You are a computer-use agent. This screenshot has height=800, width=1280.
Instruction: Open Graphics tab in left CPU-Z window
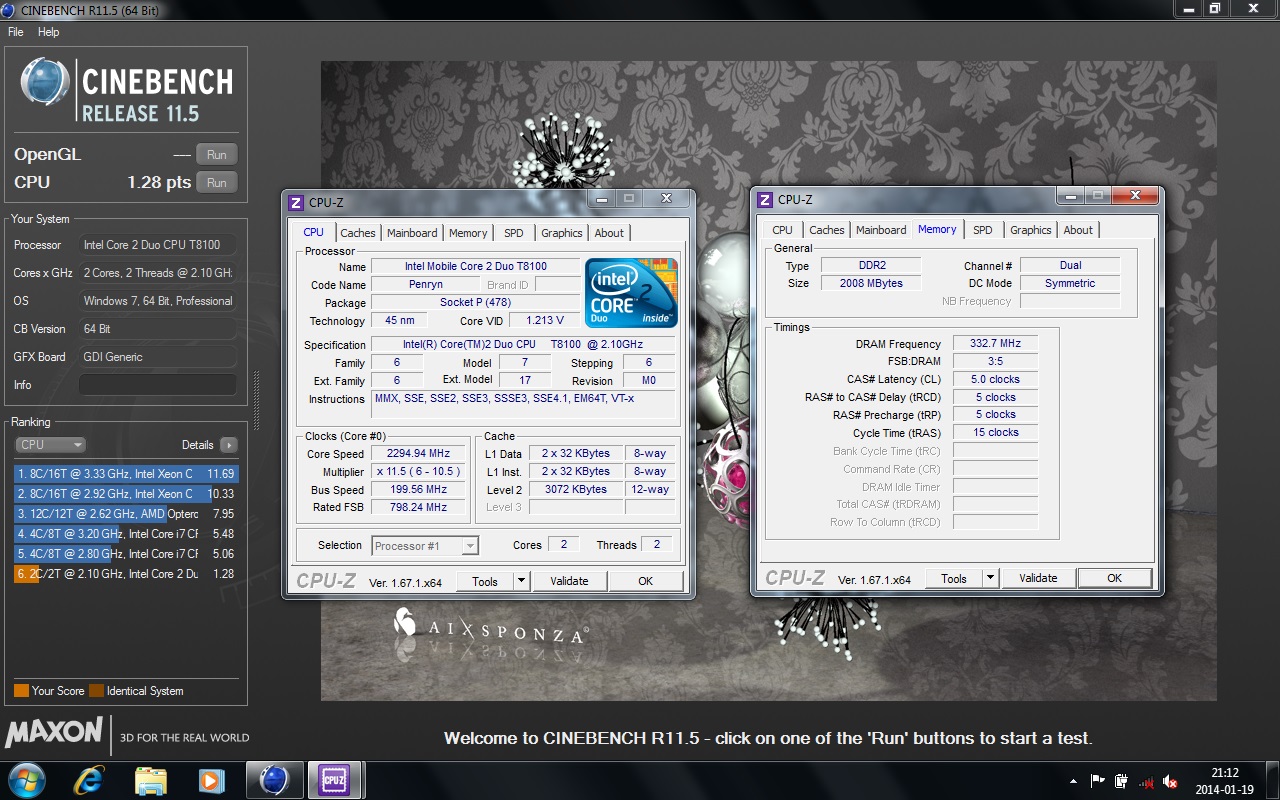tap(561, 233)
